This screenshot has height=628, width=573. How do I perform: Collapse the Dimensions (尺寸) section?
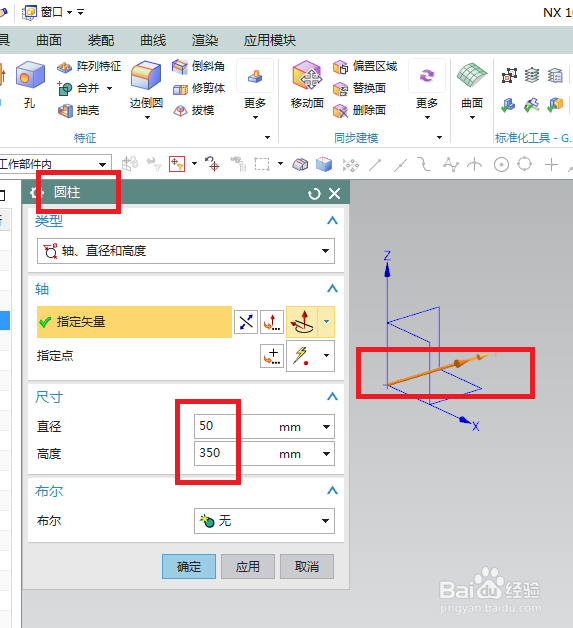332,397
